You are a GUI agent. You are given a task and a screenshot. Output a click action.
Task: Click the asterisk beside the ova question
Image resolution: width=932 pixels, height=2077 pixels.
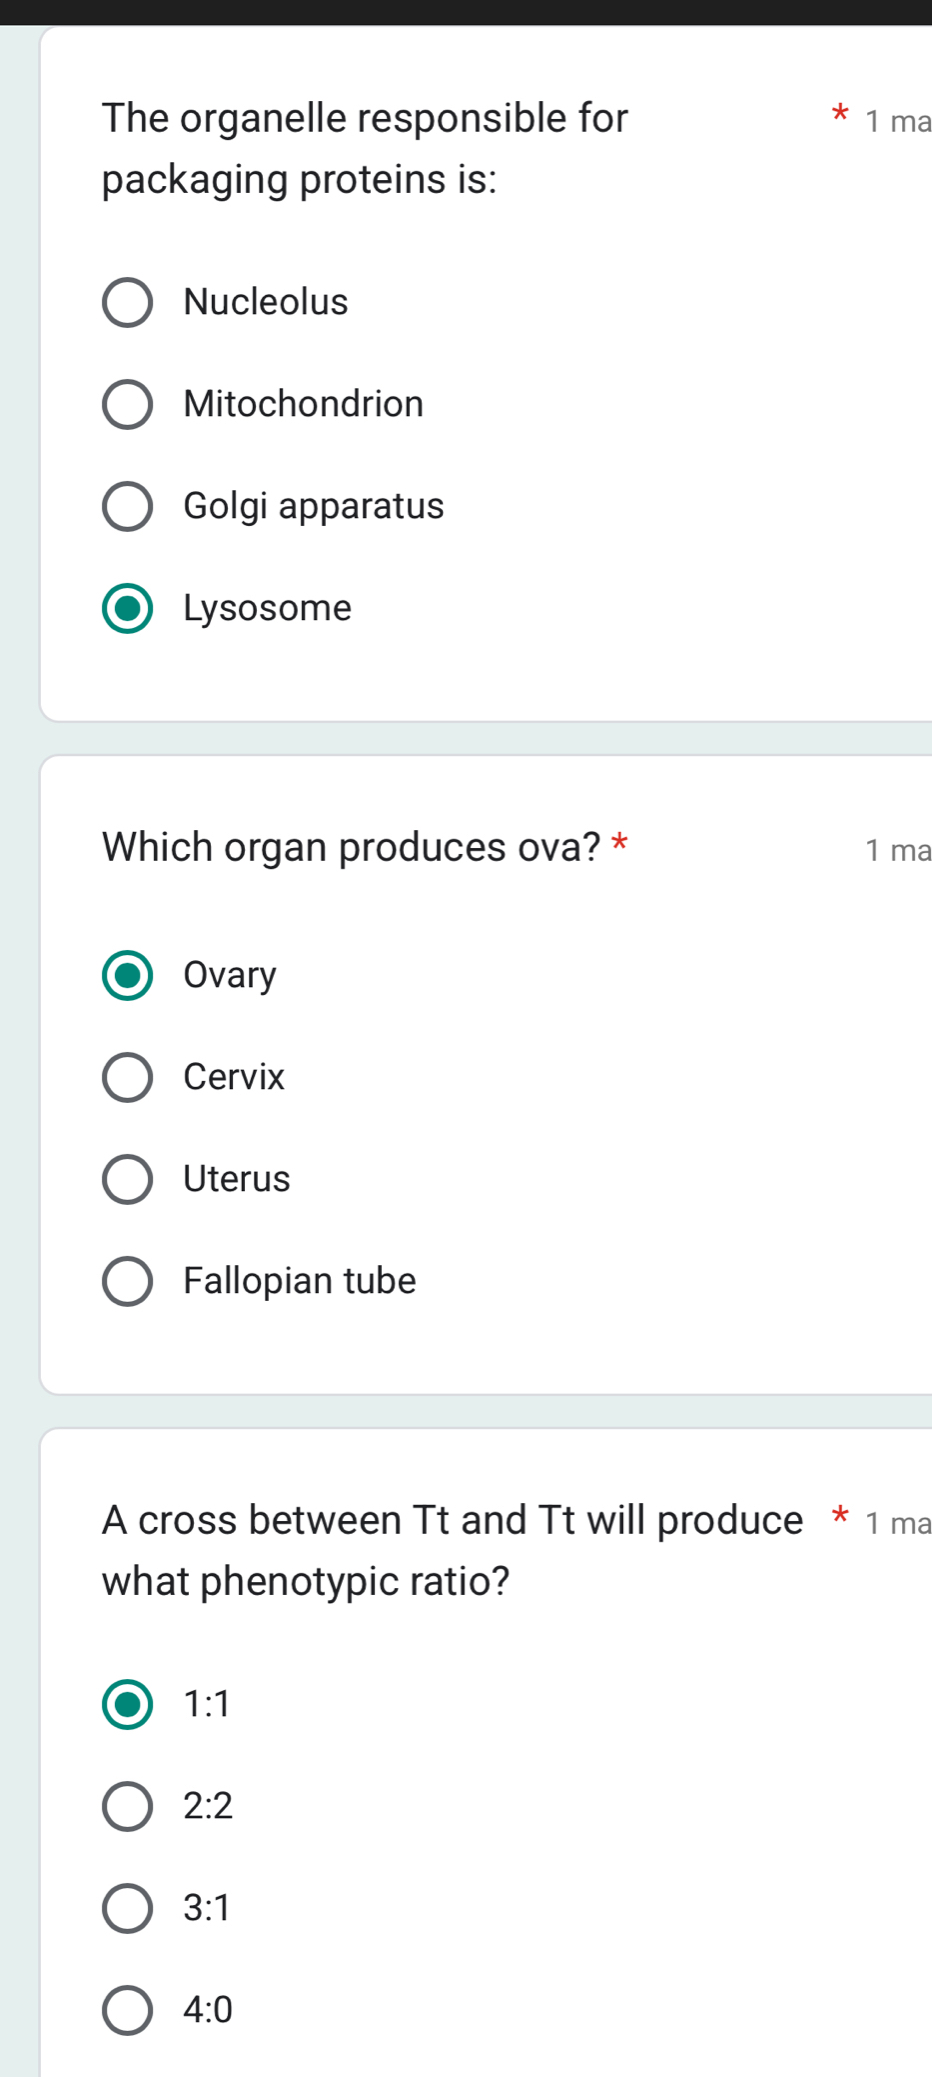coord(621,845)
